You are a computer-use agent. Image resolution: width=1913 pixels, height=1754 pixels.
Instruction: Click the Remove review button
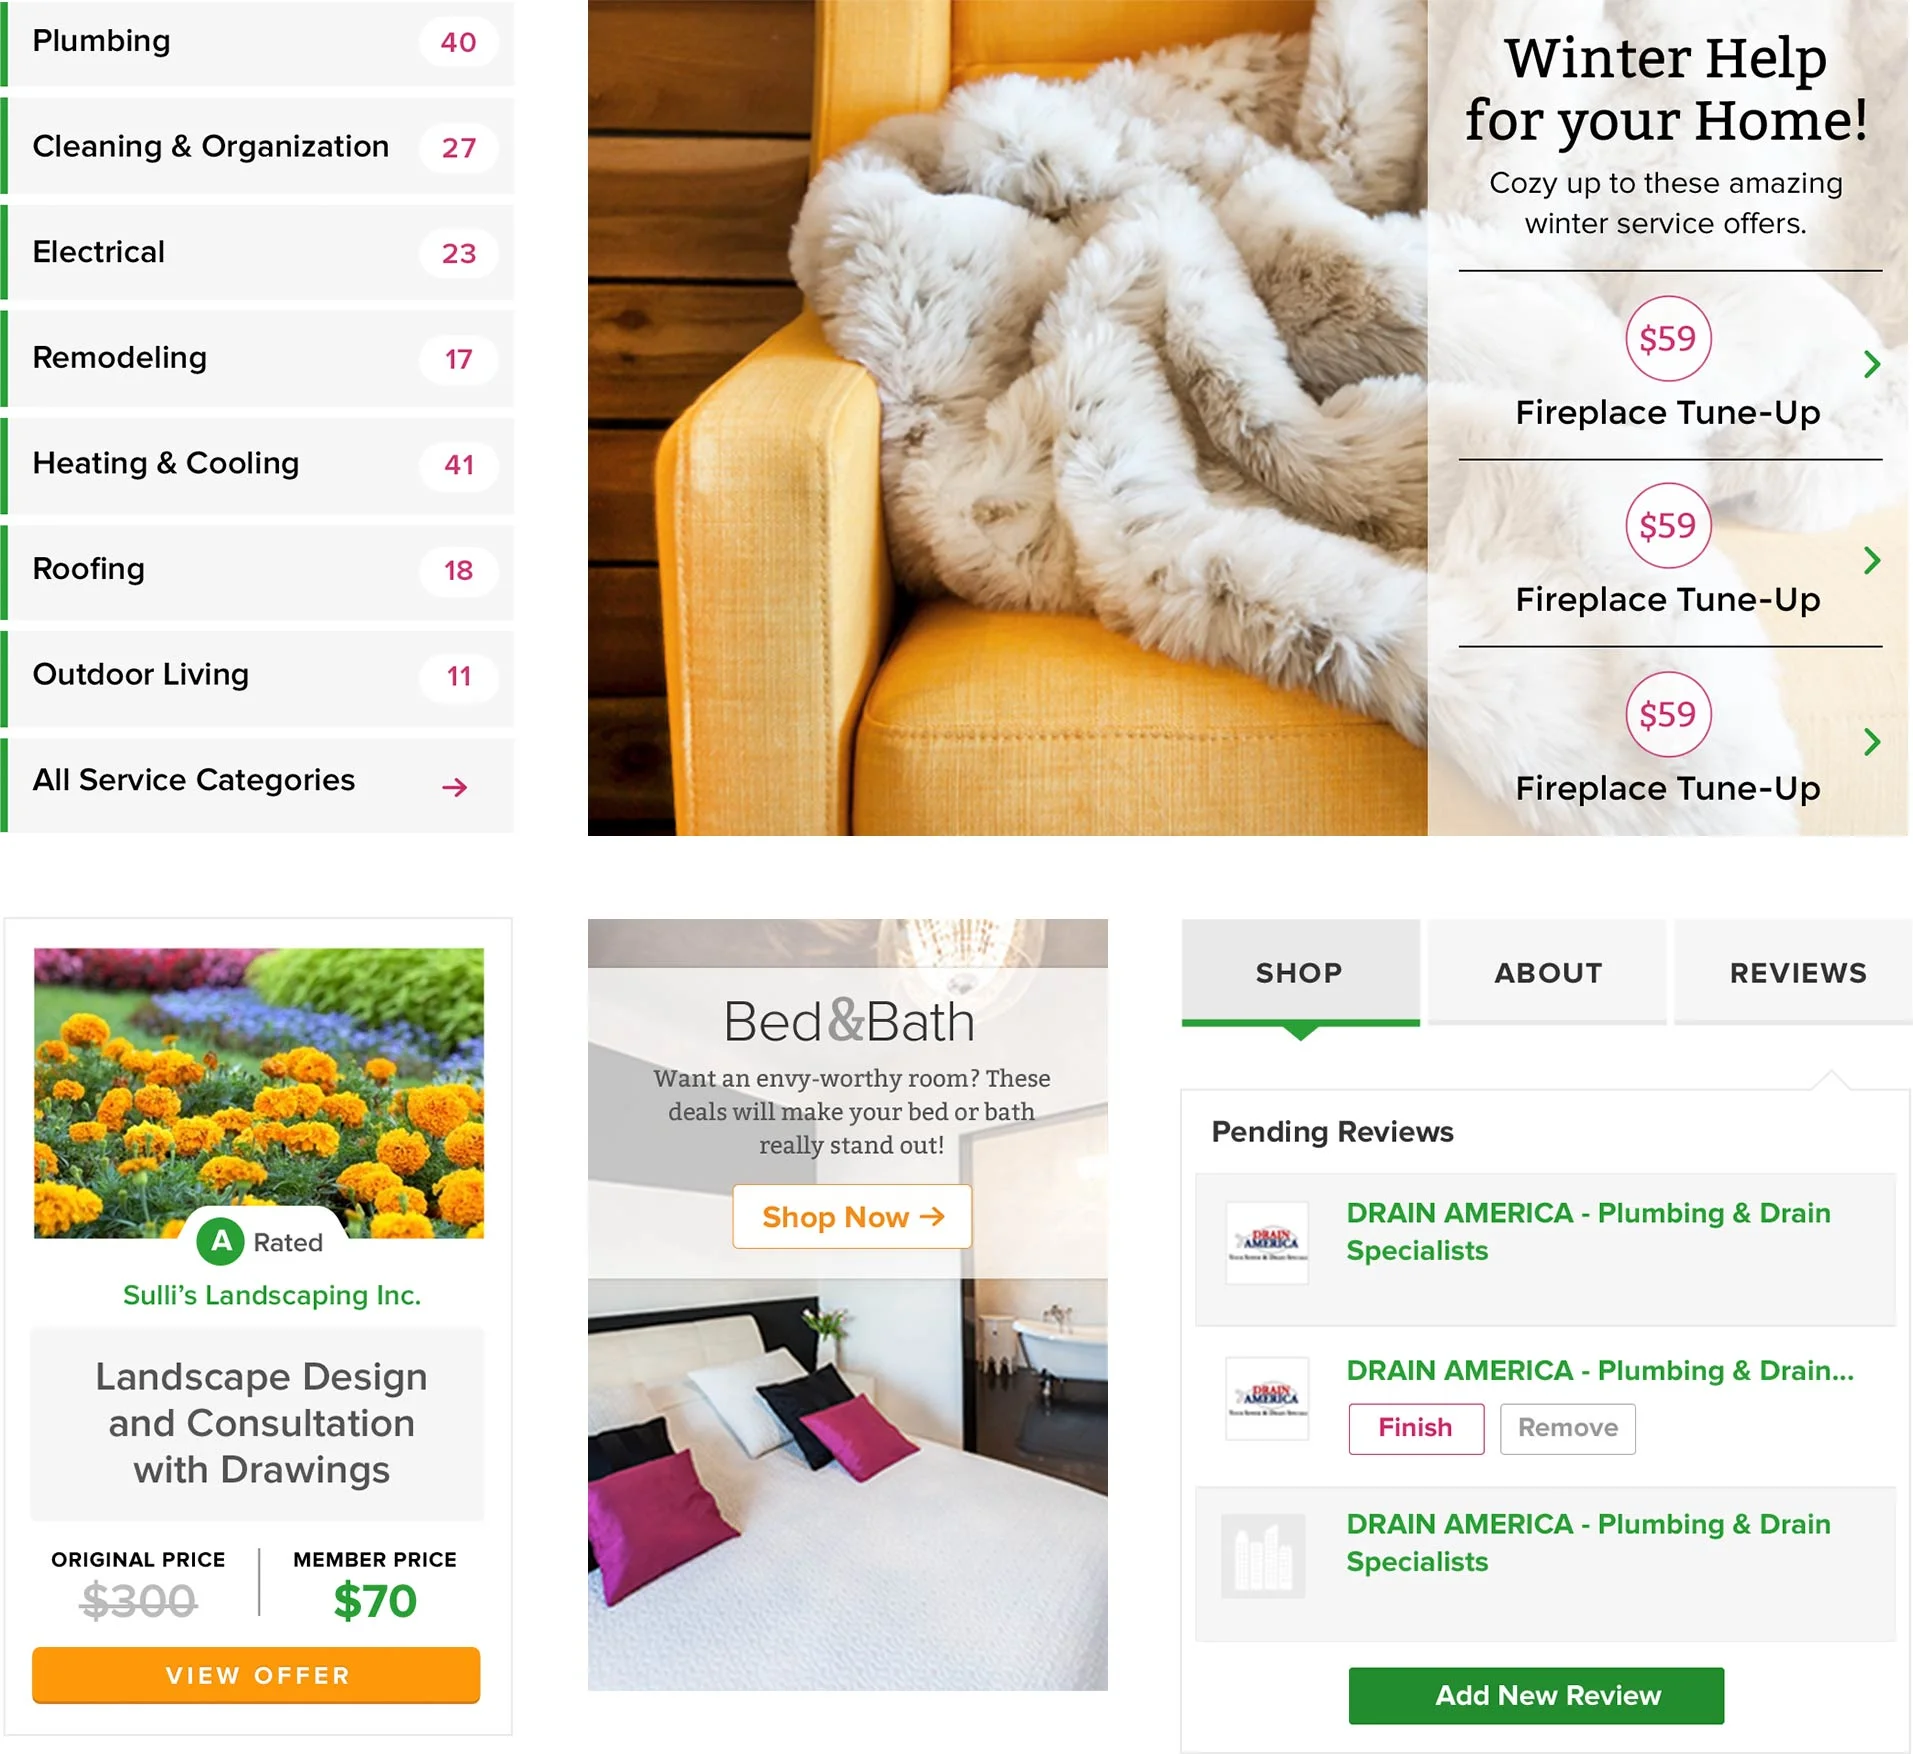[x=1567, y=1428]
